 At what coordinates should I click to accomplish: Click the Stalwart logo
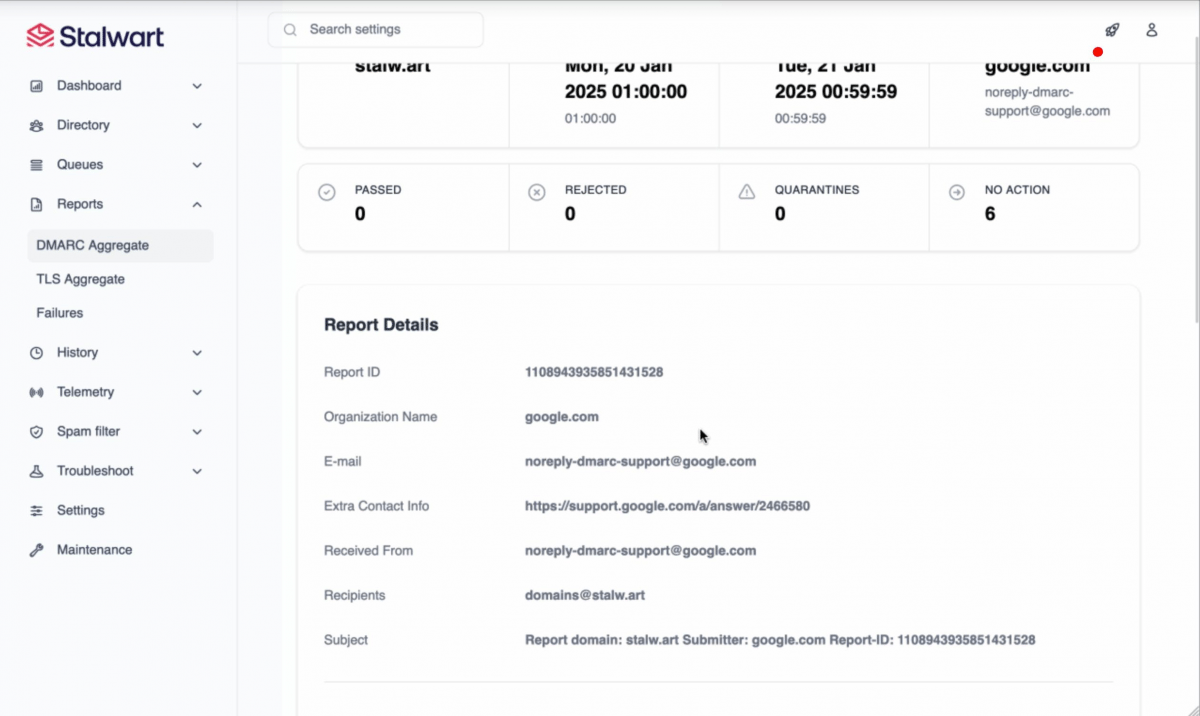click(x=95, y=37)
